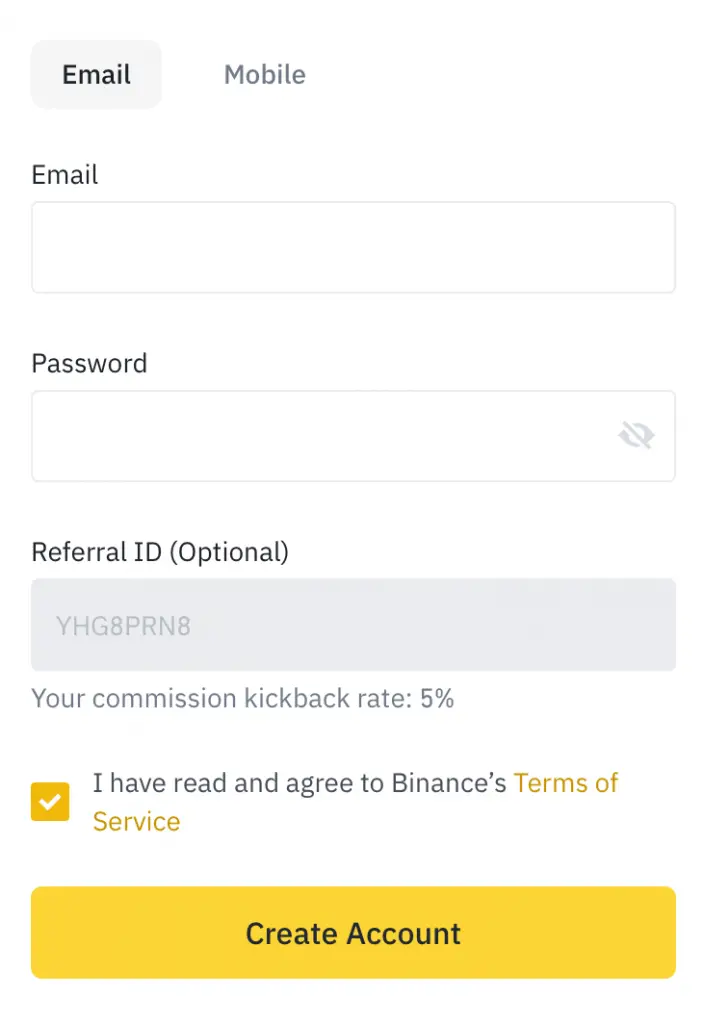Click the 5% kickback rate value
The height and width of the screenshot is (1024, 704).
437,698
